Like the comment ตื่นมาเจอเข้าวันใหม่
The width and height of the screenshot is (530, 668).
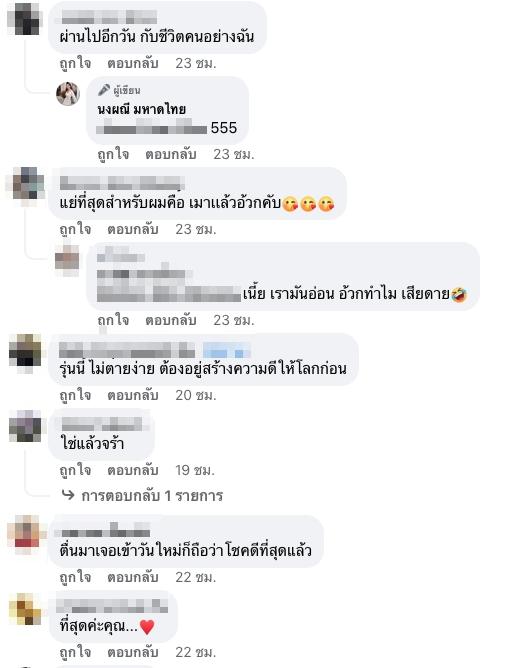click(75, 577)
